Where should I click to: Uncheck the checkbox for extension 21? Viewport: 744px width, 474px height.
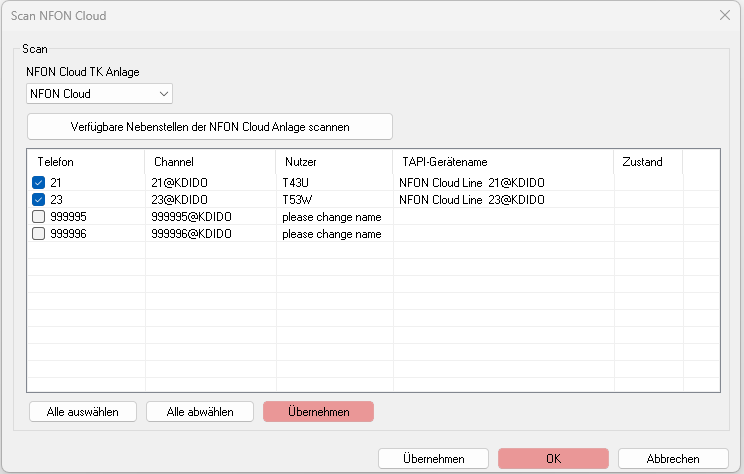click(x=39, y=183)
